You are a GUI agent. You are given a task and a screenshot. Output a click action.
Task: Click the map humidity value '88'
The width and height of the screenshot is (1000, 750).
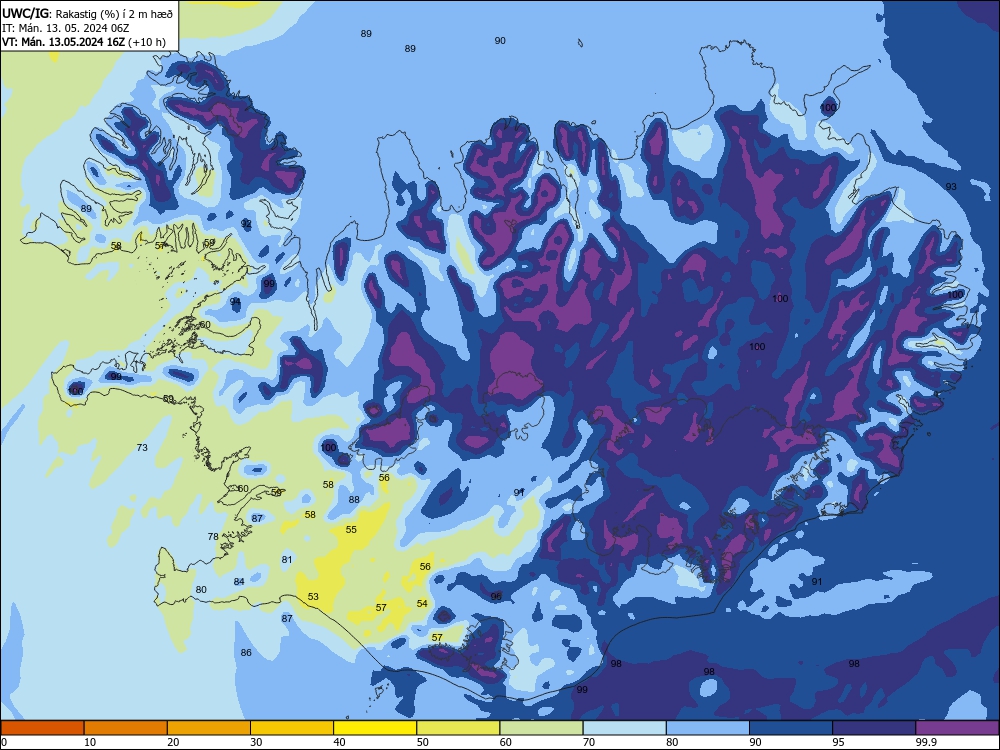coord(354,499)
